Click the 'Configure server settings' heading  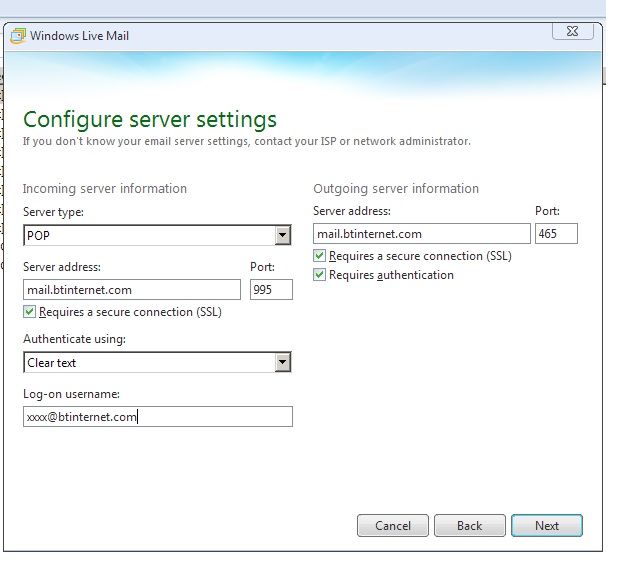(150, 120)
